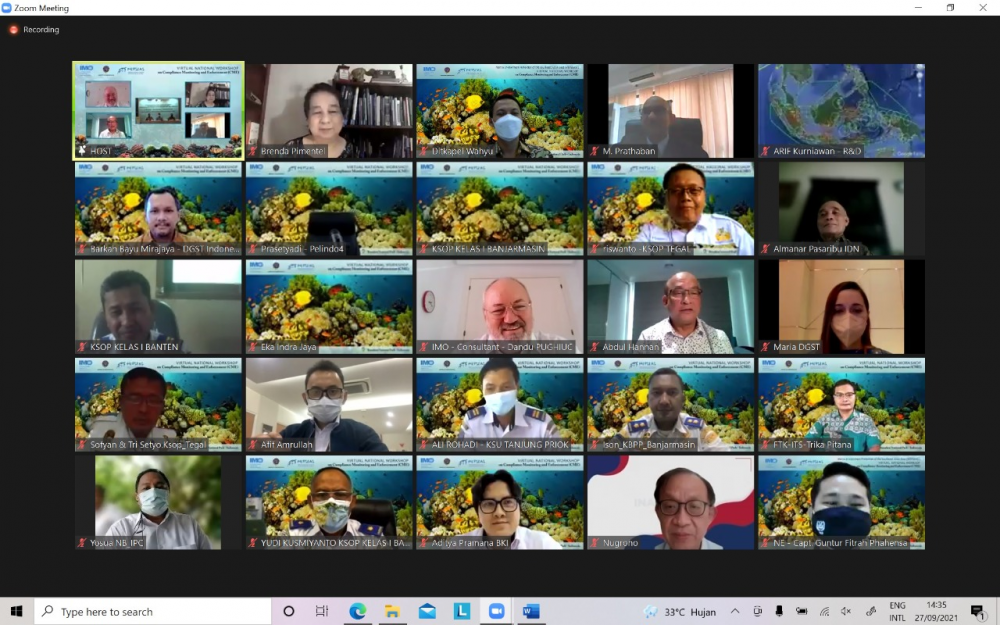The width and height of the screenshot is (1000, 625).
Task: Switch to Zoom via taskbar icon
Action: tap(496, 611)
